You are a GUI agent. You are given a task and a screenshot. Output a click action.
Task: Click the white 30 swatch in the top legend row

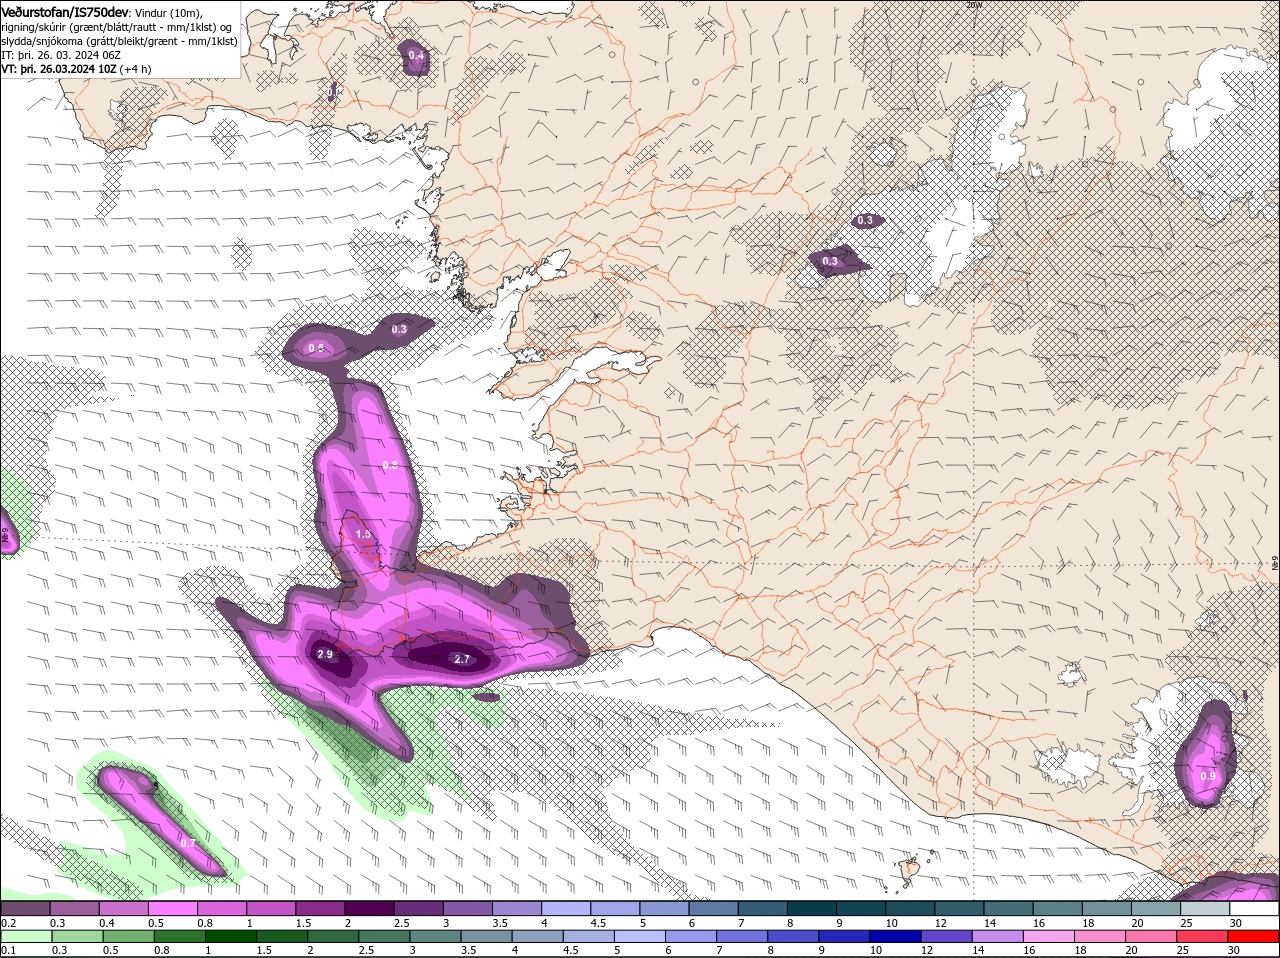[1255, 908]
